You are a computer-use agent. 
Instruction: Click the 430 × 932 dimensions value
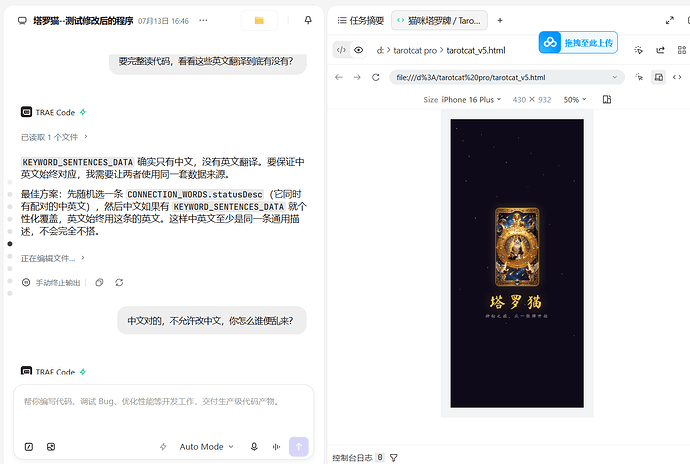[532, 100]
